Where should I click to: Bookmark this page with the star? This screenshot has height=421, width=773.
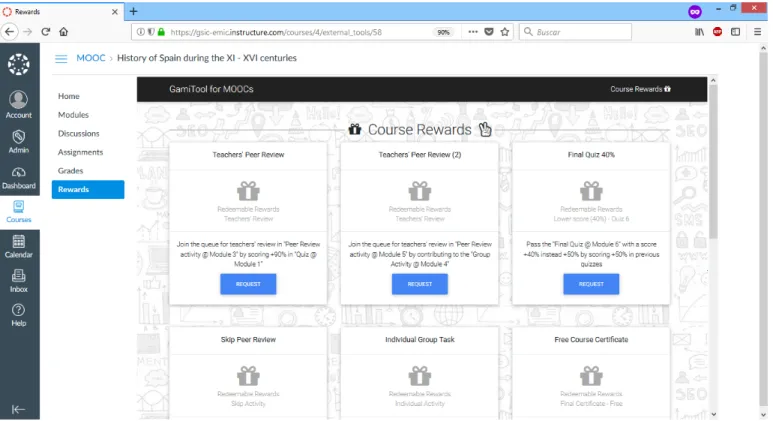[x=505, y=32]
